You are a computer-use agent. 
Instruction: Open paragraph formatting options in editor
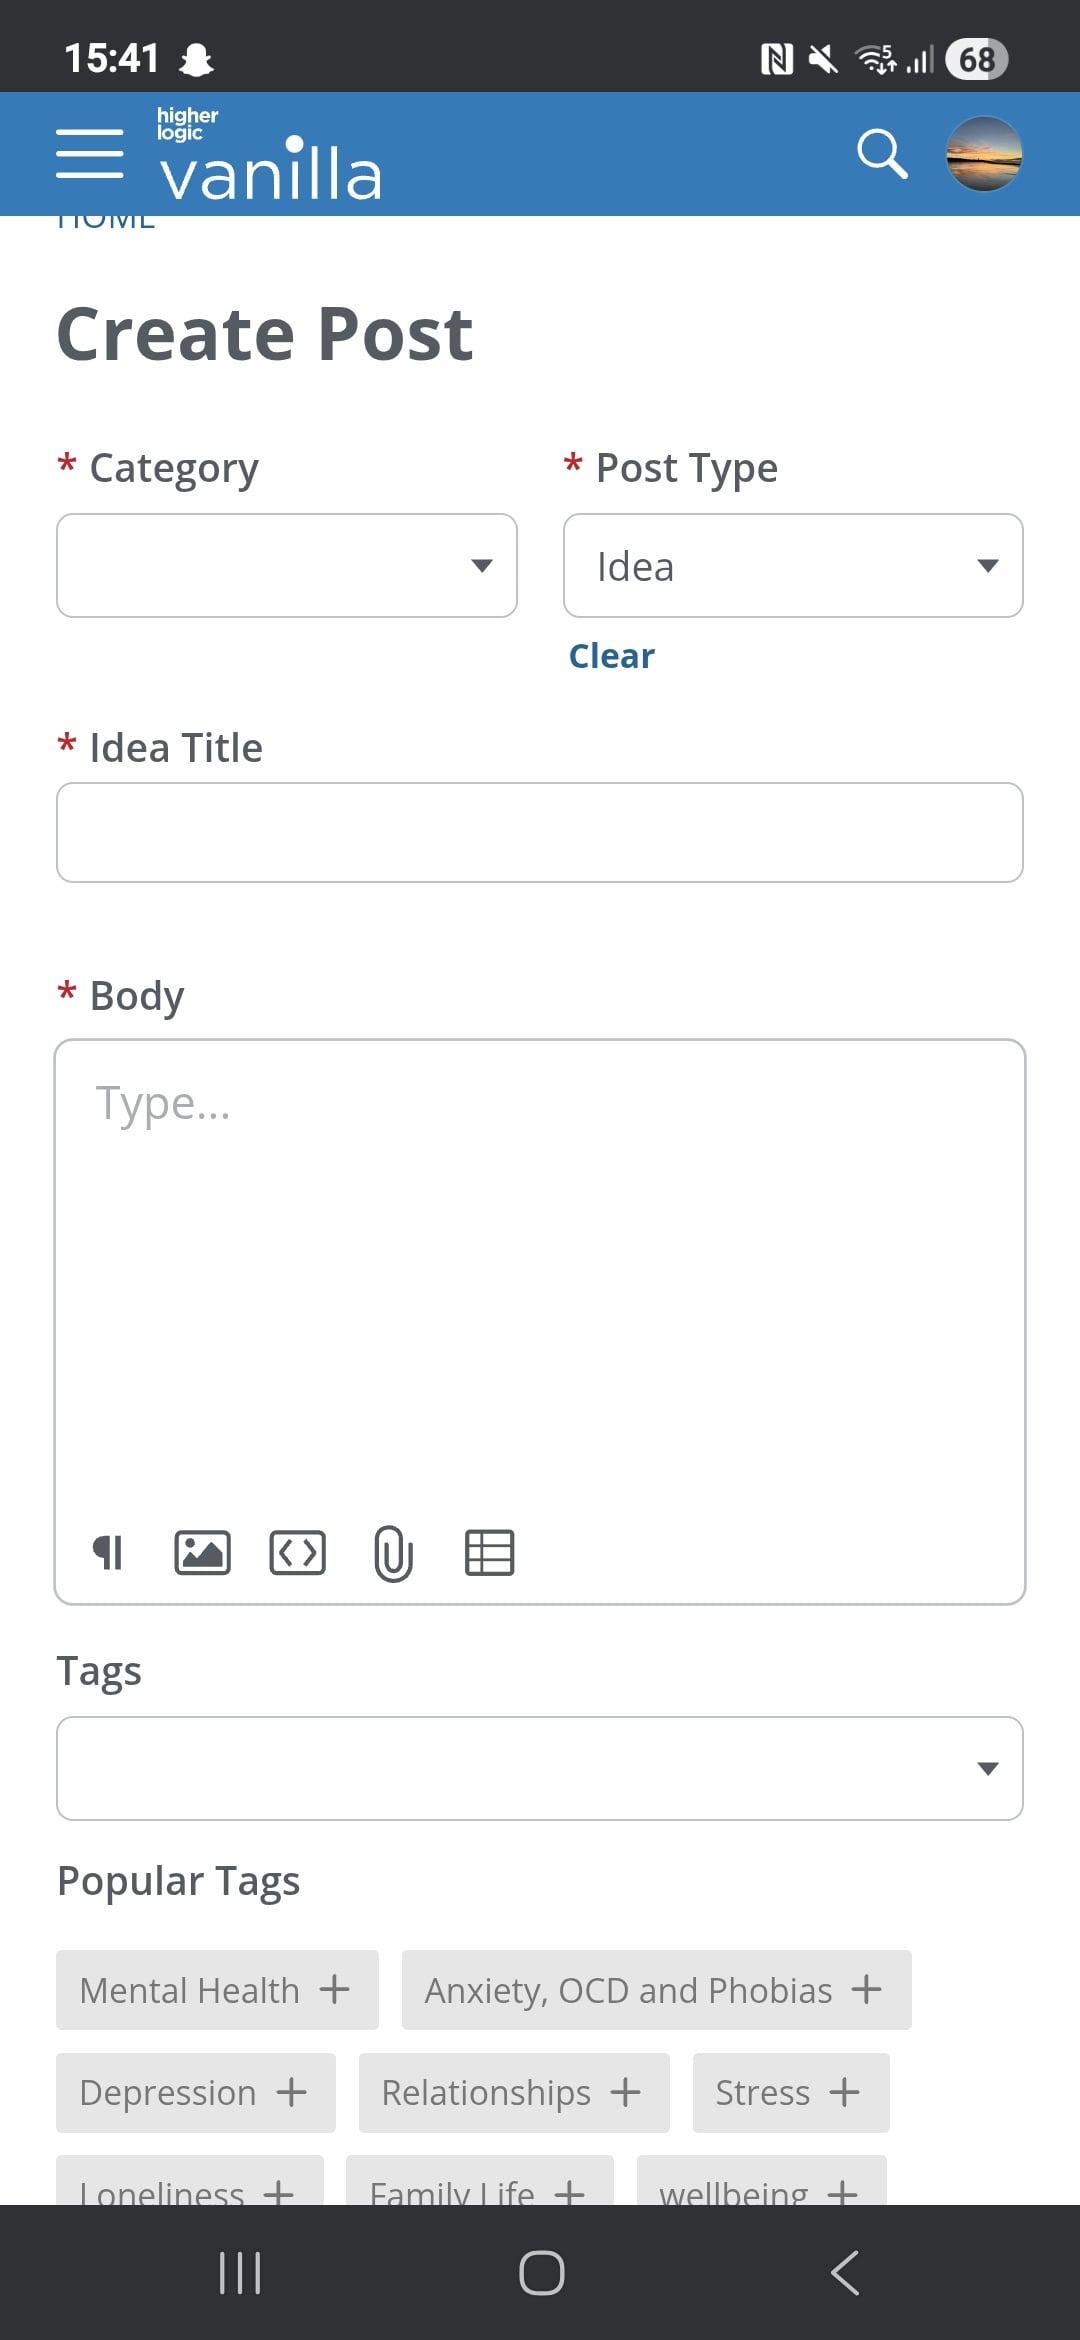[x=107, y=1553]
